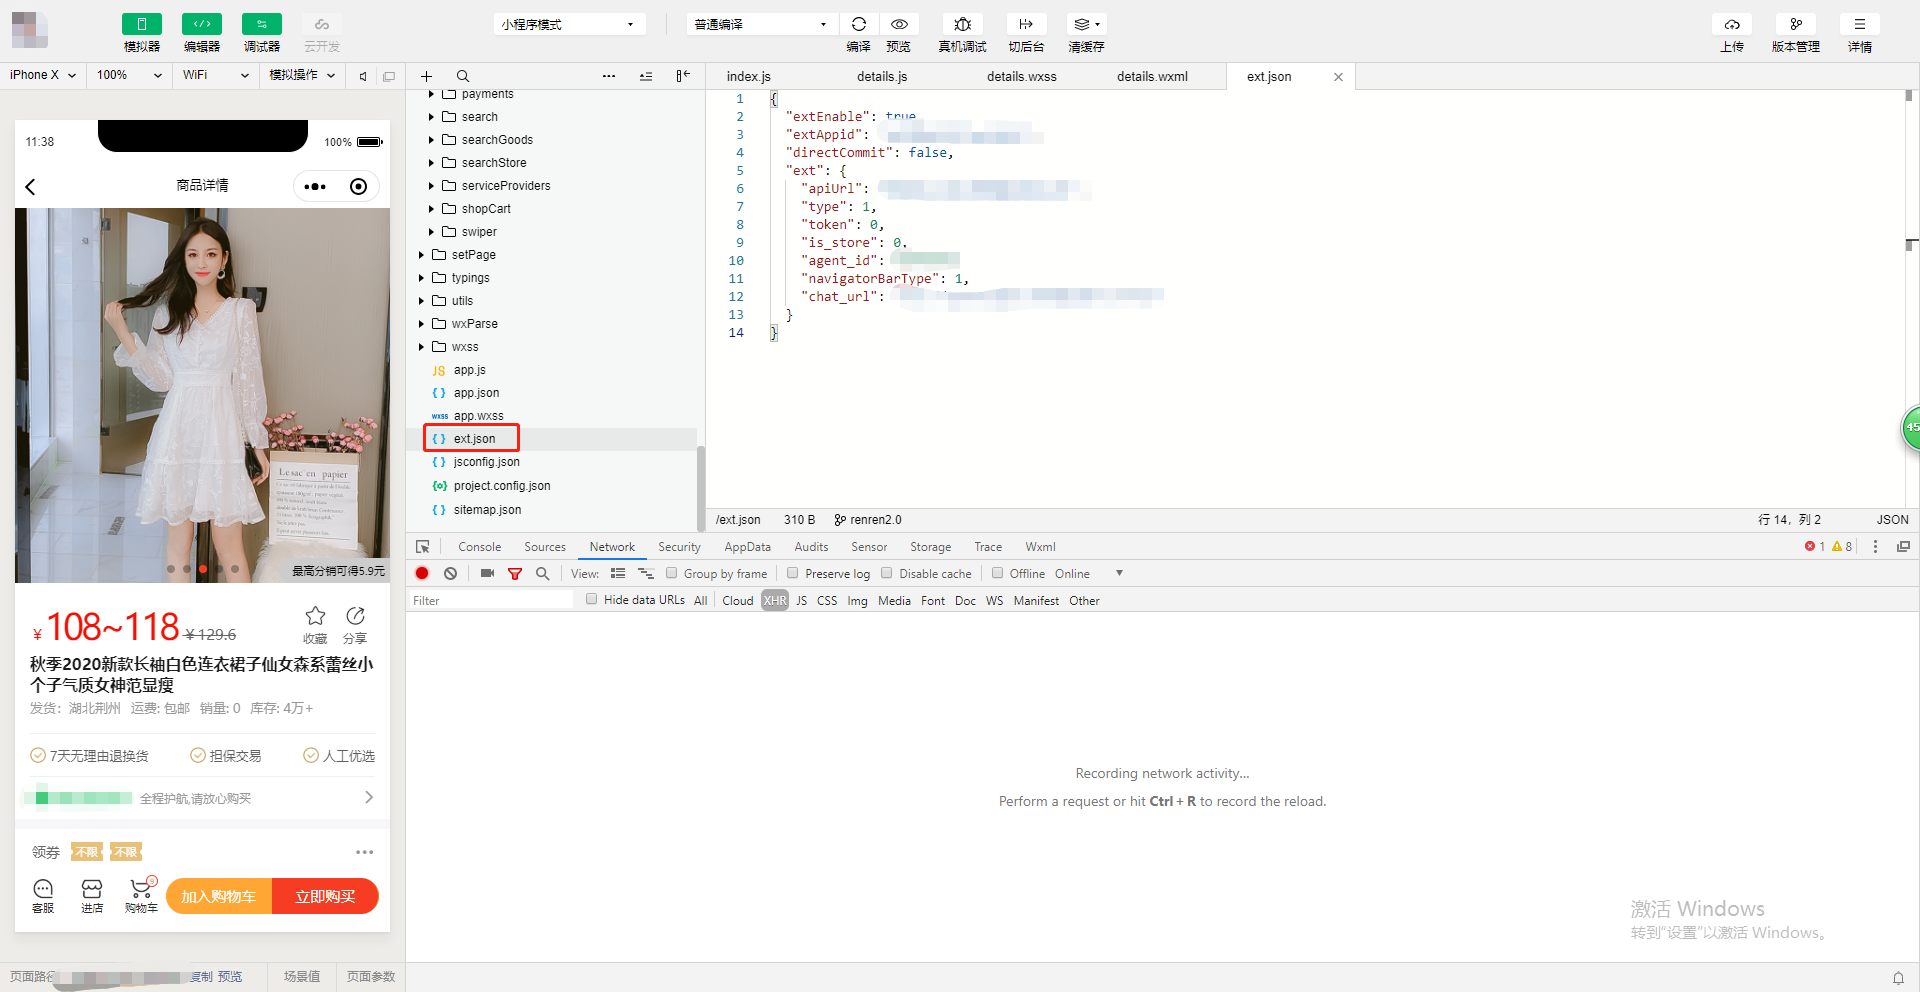The height and width of the screenshot is (992, 1920).
Task: Switch to the index.js tab
Action: coord(749,77)
